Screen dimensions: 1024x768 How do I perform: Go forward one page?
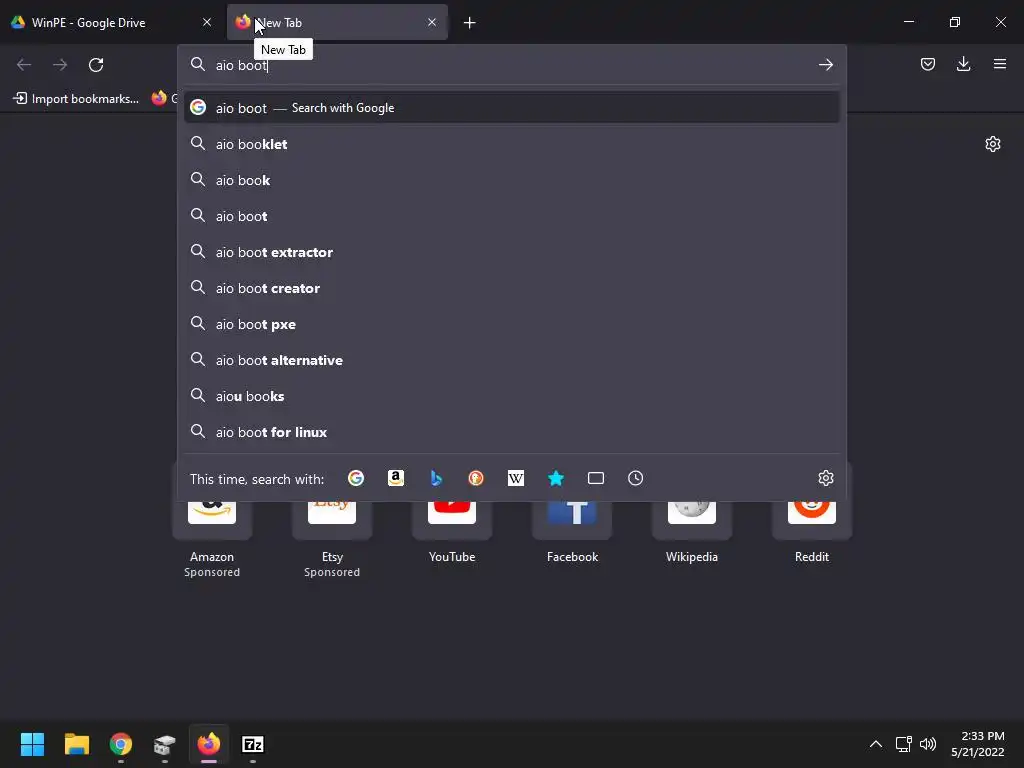point(60,65)
